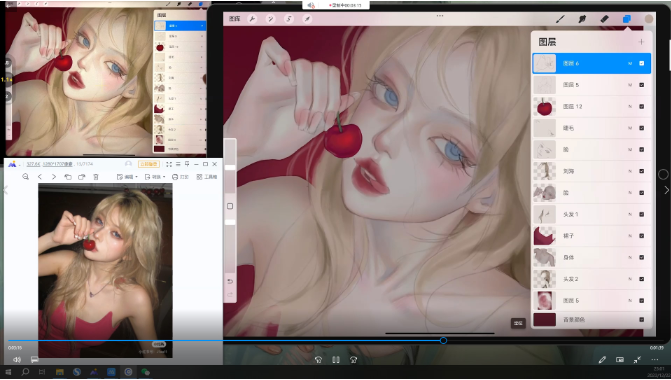This screenshot has width=671, height=380.
Task: Pin the image viewer window on top
Action: pyautogui.click(x=187, y=164)
